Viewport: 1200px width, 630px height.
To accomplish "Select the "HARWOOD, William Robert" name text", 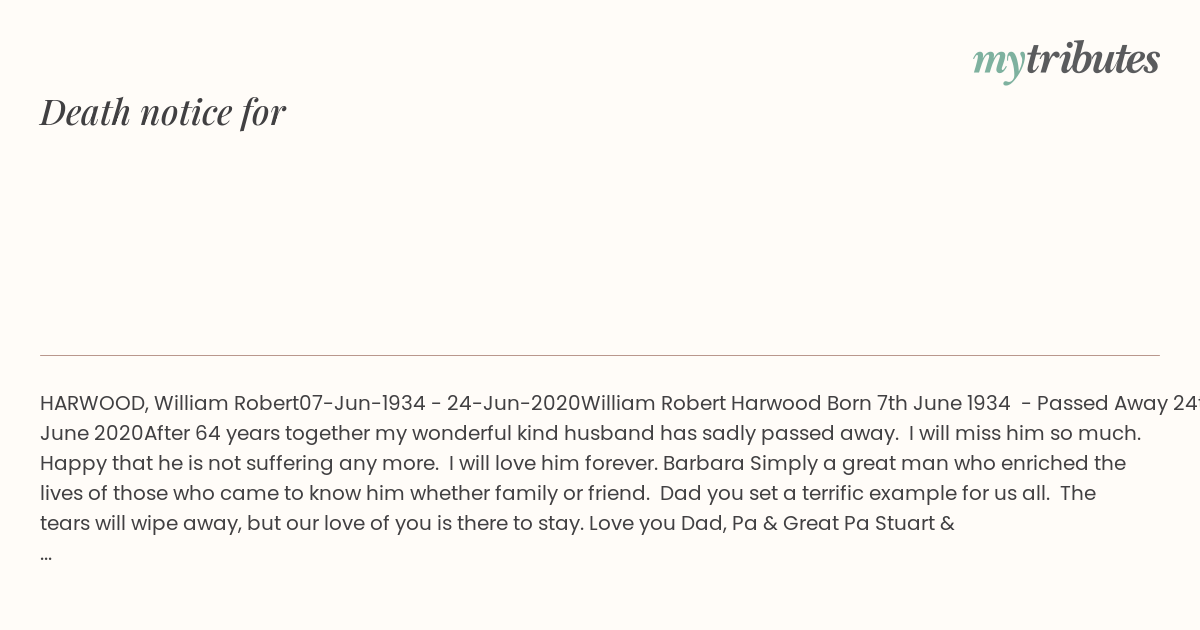I will pyautogui.click(x=169, y=404).
